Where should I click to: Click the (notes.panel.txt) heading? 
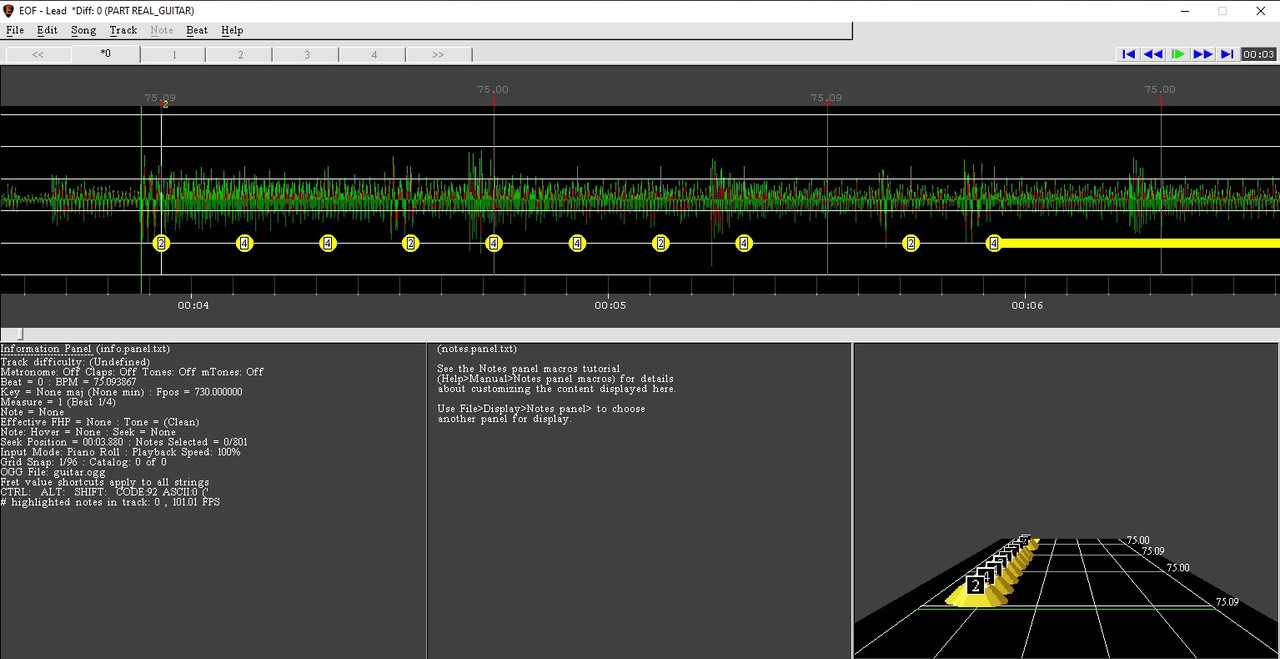477,349
